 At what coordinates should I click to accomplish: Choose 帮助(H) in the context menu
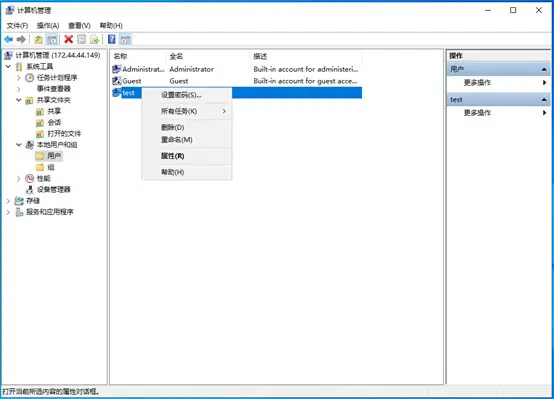187,172
